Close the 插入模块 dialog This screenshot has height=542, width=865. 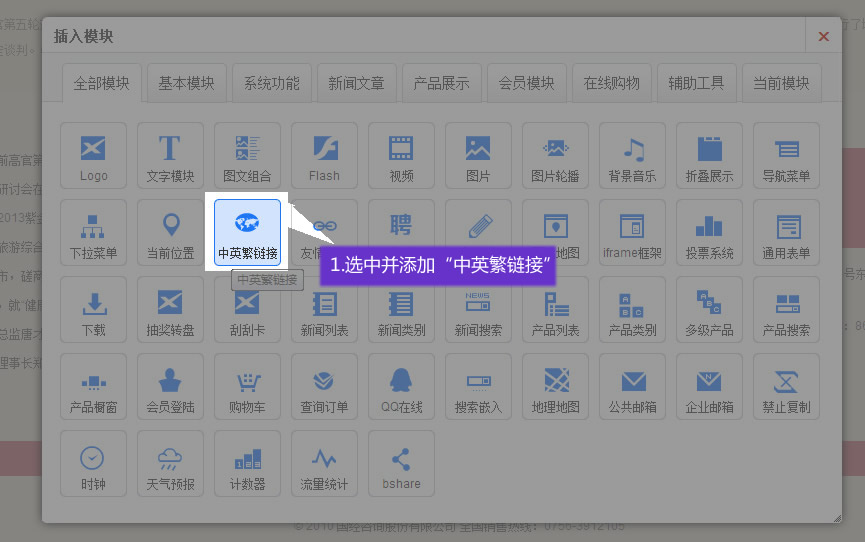click(823, 36)
